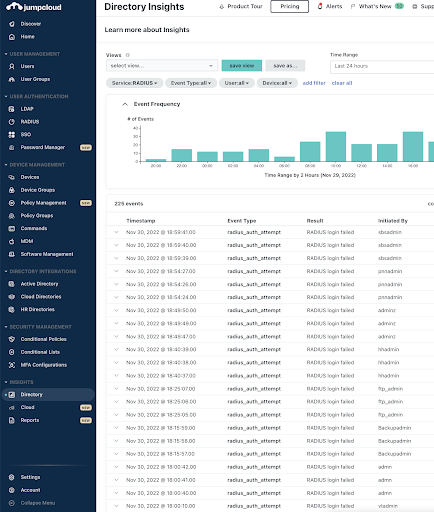Click the RADIUS sidebar icon
The height and width of the screenshot is (512, 434).
[12, 122]
